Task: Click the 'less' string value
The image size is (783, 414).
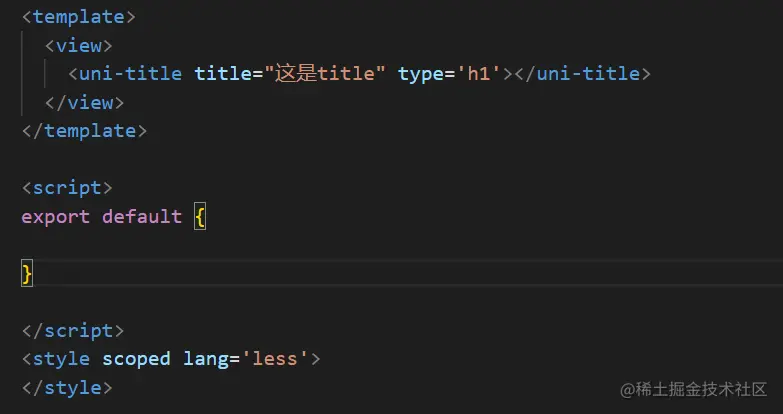Action: pyautogui.click(x=275, y=360)
